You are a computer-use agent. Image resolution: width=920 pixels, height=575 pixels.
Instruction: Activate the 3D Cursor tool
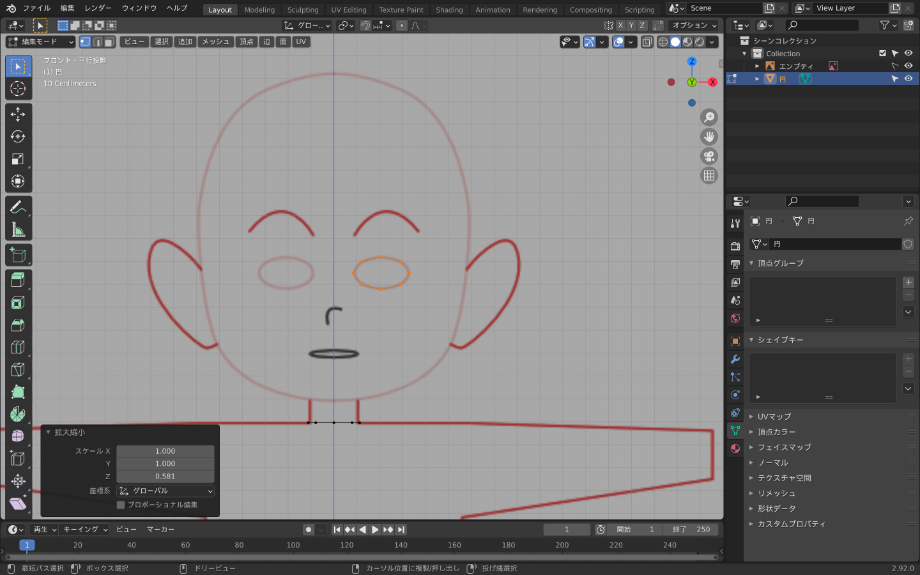18,89
